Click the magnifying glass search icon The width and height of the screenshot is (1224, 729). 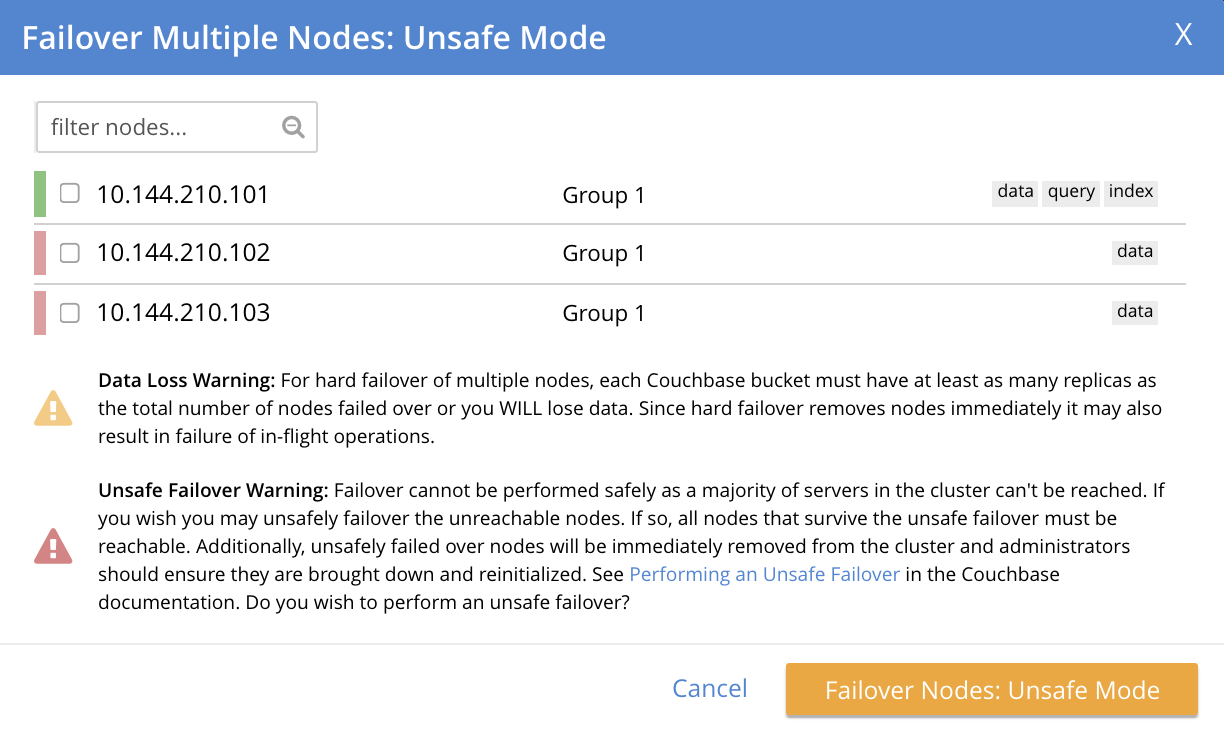[292, 127]
